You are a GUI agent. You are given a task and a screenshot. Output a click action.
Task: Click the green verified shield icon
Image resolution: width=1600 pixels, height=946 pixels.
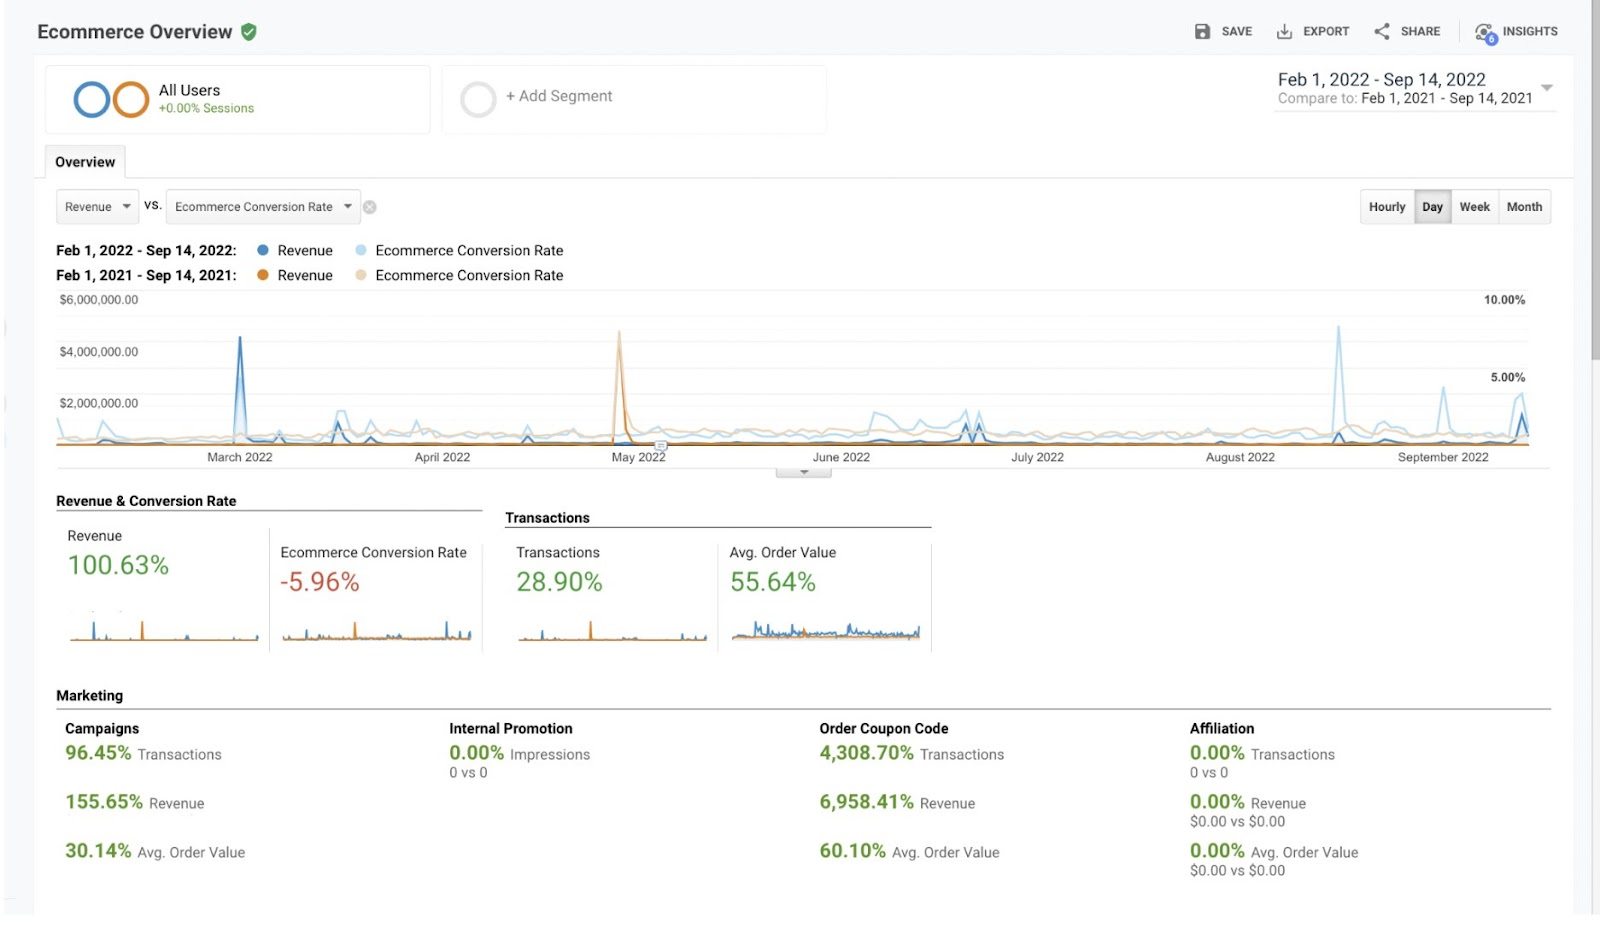pyautogui.click(x=249, y=32)
